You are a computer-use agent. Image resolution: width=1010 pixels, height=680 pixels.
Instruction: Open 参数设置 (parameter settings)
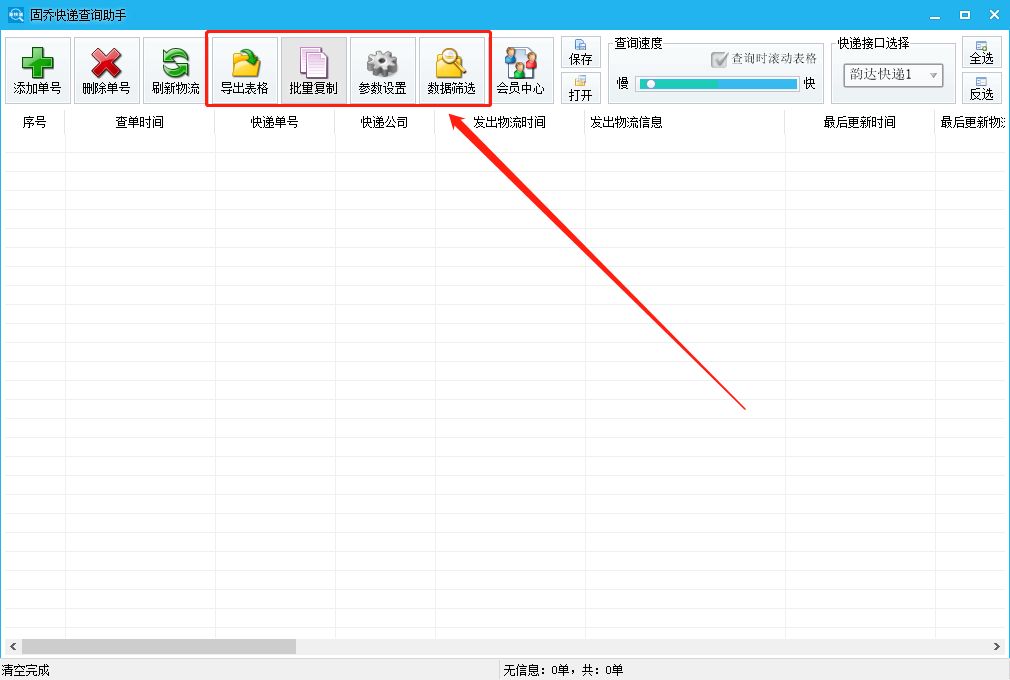[x=382, y=69]
